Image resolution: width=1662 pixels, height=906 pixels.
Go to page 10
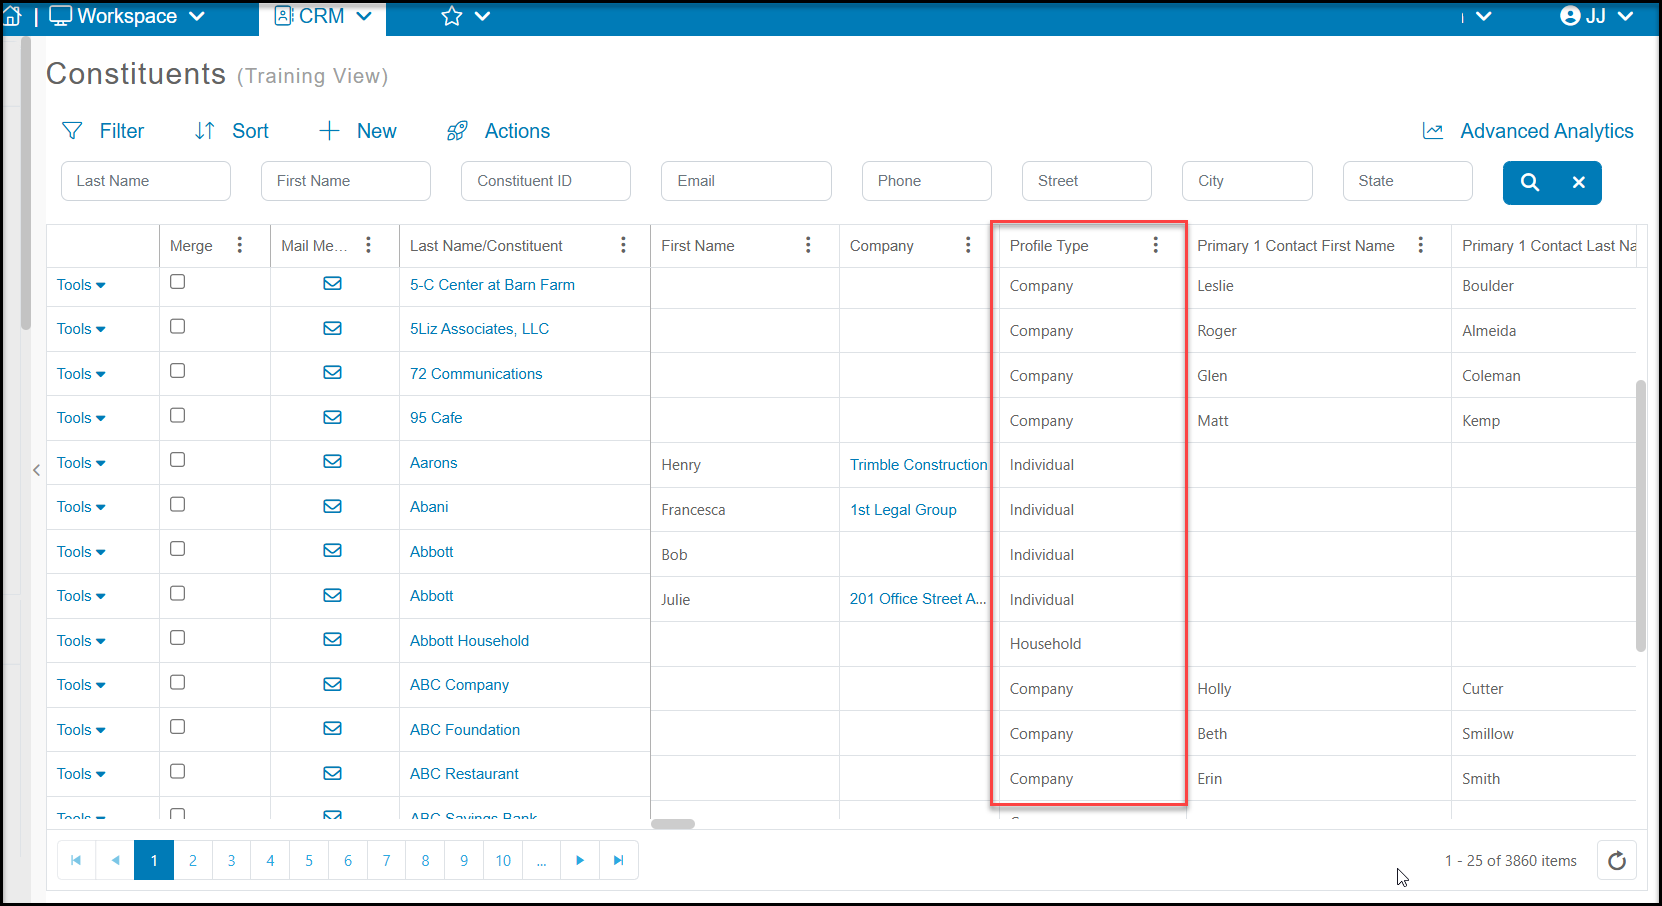[503, 860]
